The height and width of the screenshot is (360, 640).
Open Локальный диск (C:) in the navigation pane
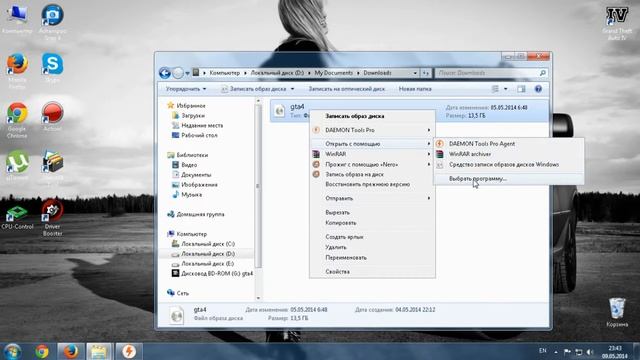(x=208, y=244)
